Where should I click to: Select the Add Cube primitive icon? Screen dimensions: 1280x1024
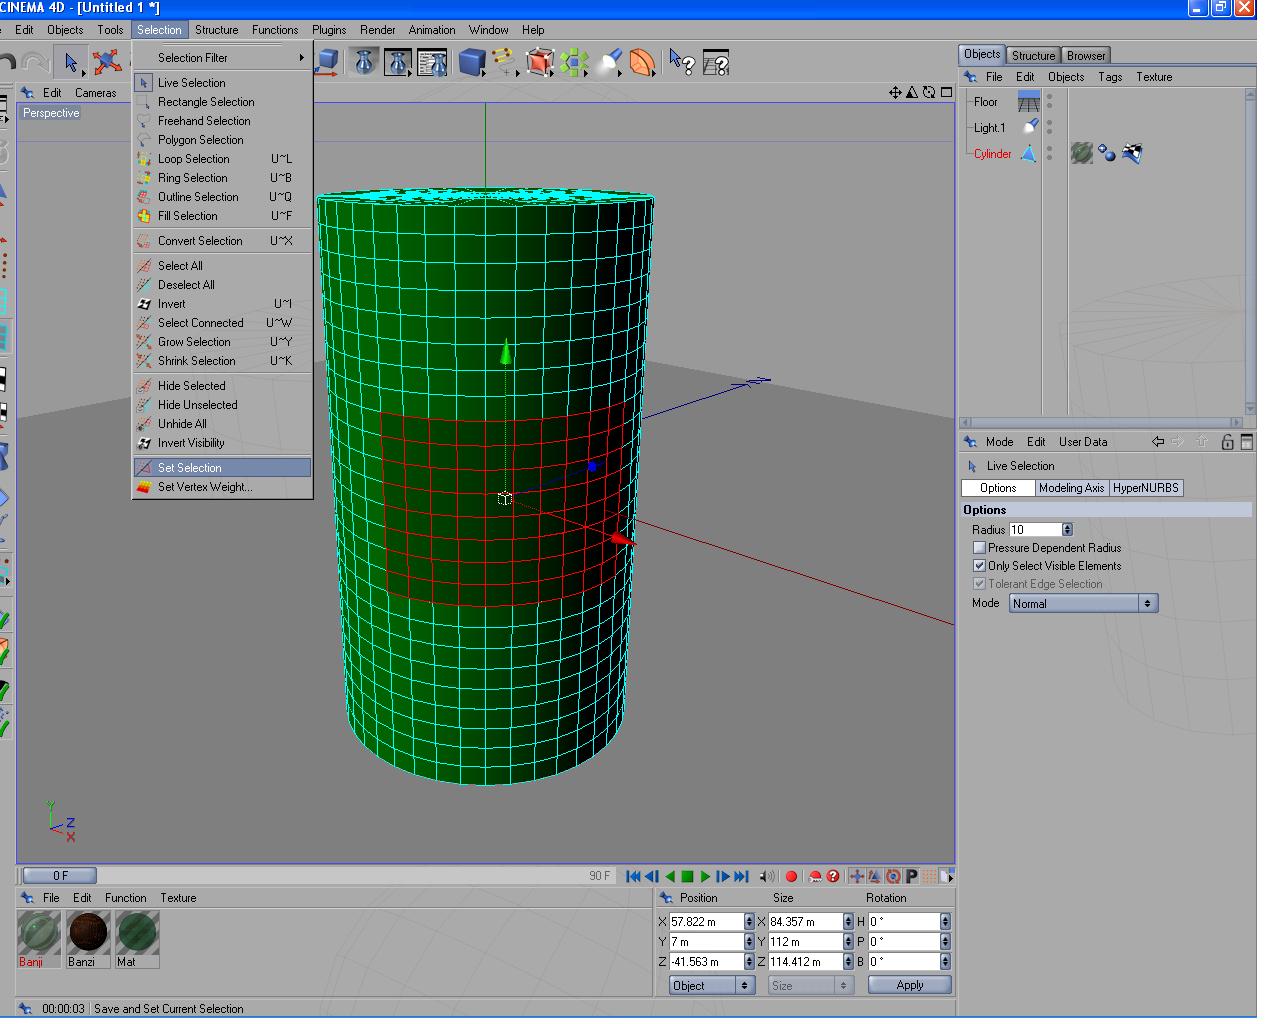[x=471, y=63]
